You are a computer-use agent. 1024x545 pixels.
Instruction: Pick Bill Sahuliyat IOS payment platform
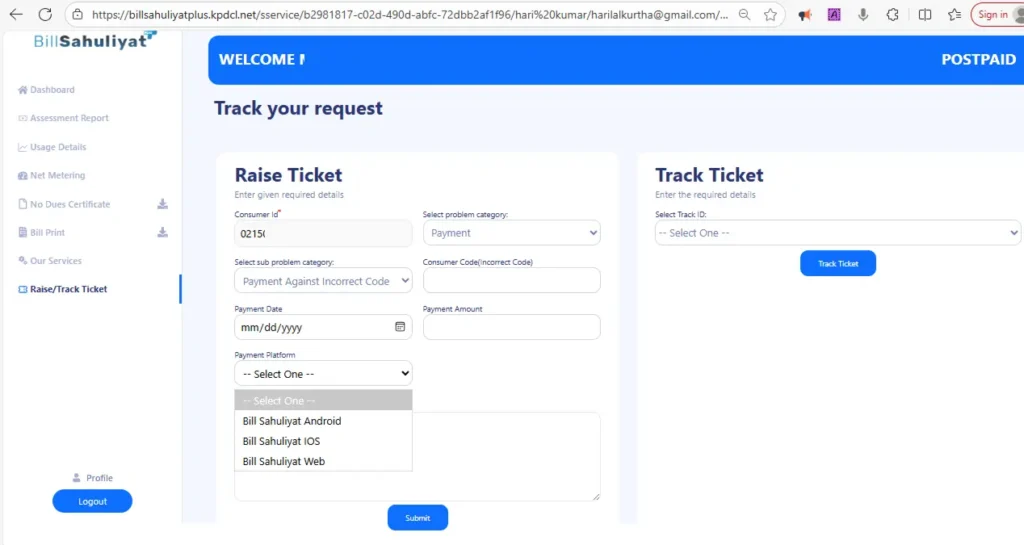281,441
